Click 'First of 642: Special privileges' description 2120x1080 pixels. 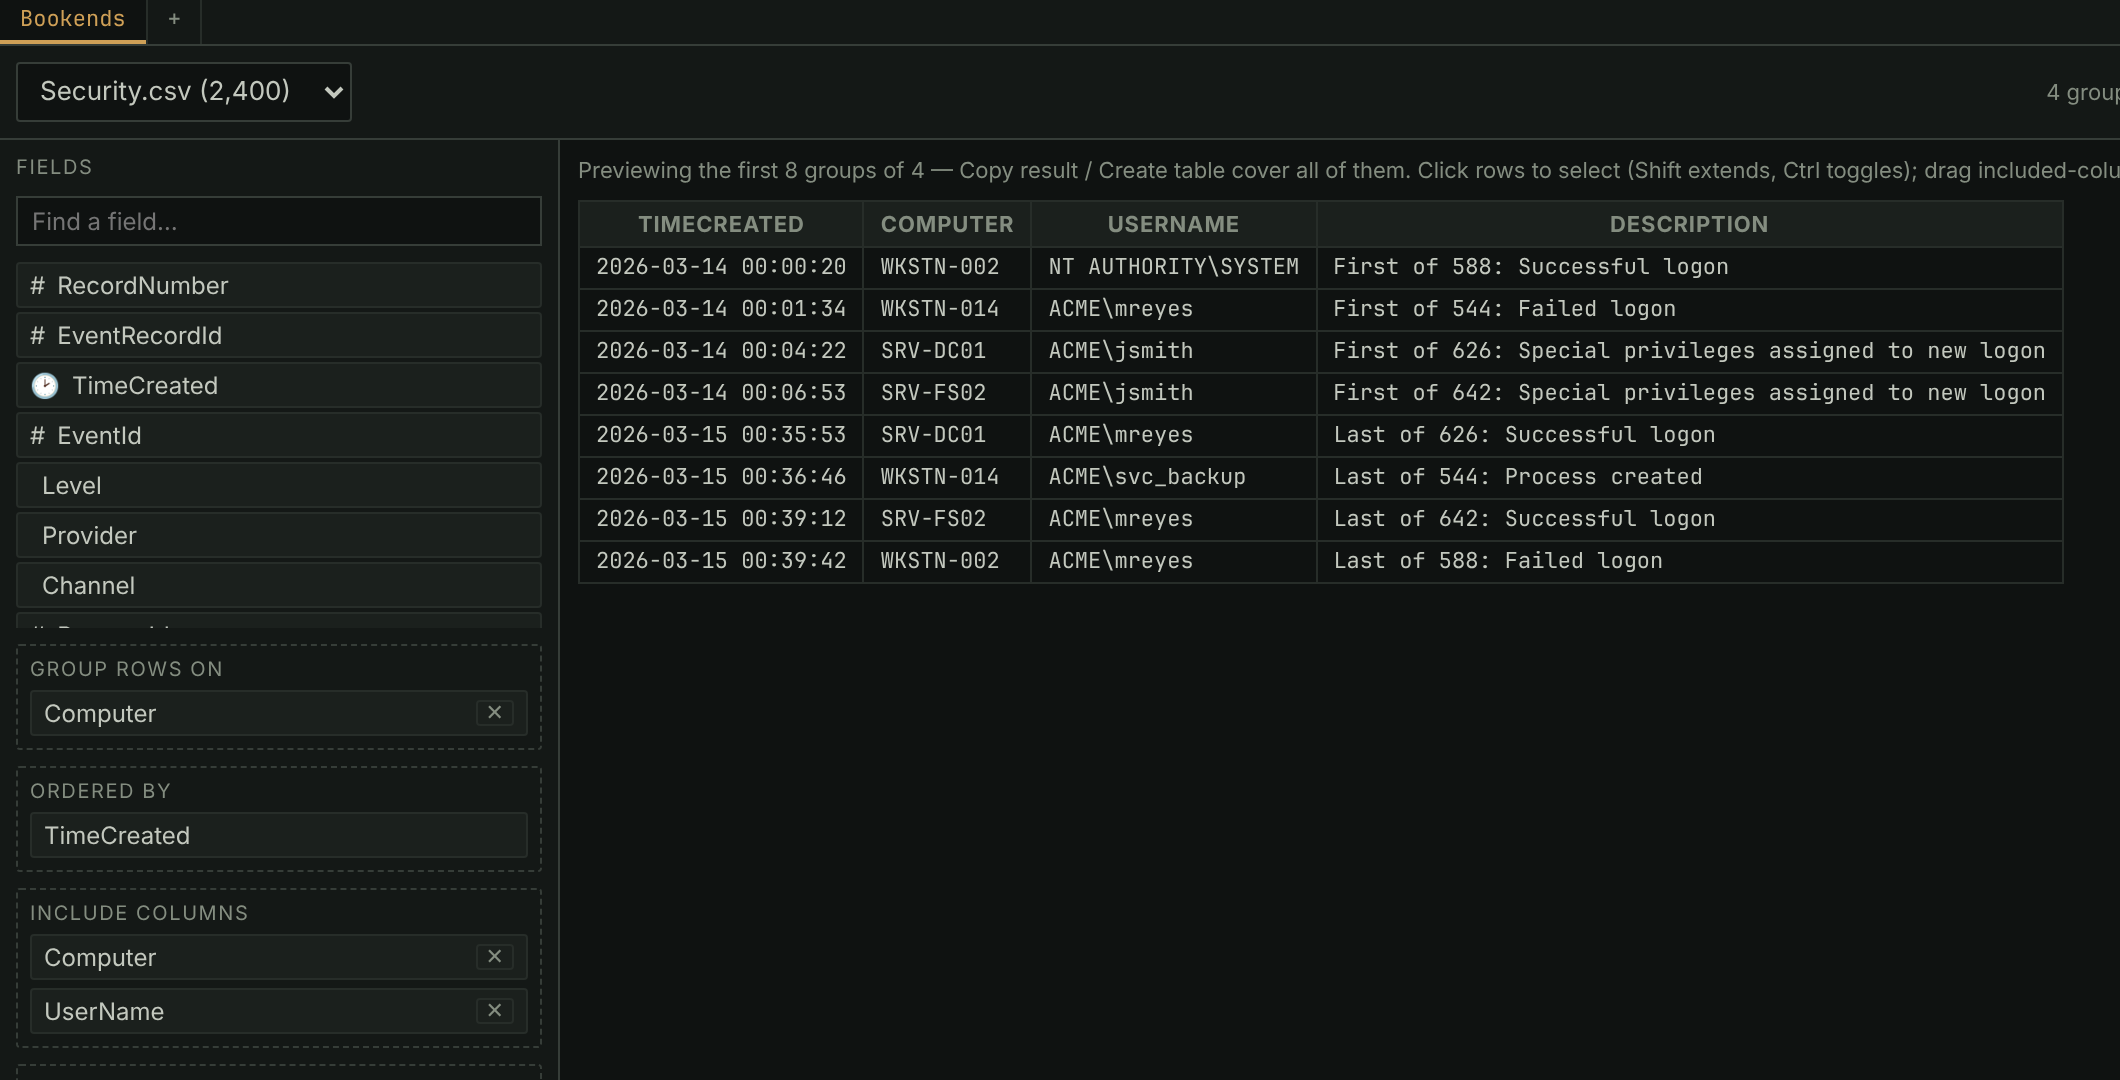click(1689, 393)
